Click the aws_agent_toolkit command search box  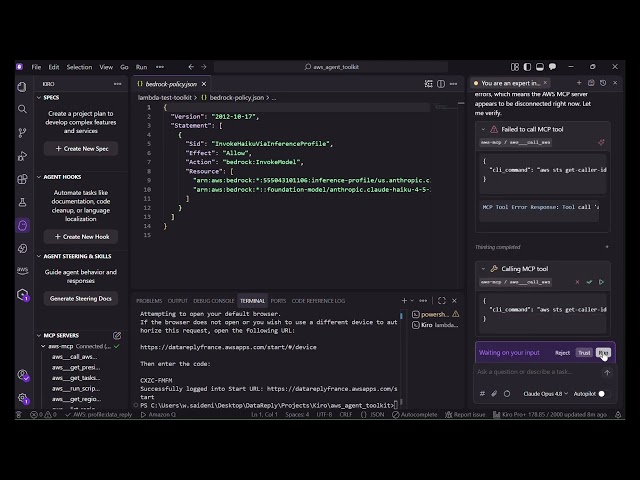pyautogui.click(x=331, y=67)
